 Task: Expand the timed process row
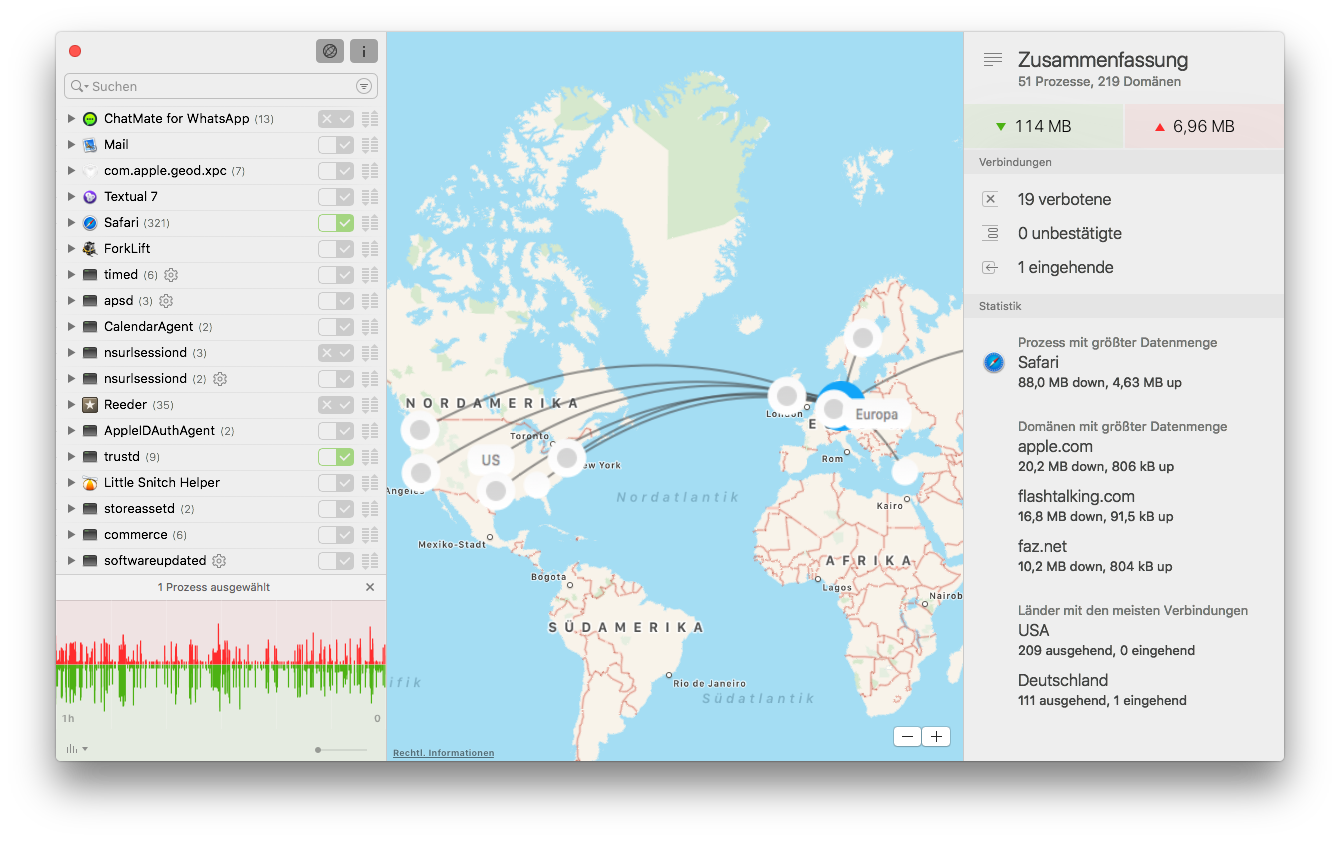click(x=71, y=275)
